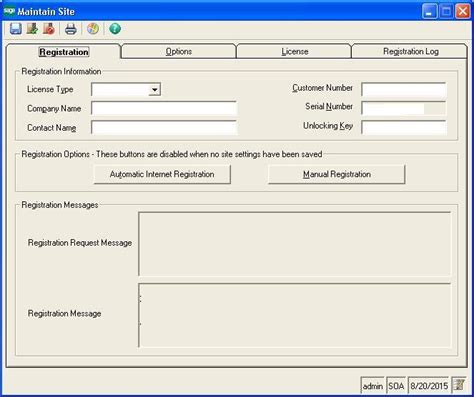Click the notepad icon in status bar
The width and height of the screenshot is (474, 397).
pyautogui.click(x=460, y=385)
